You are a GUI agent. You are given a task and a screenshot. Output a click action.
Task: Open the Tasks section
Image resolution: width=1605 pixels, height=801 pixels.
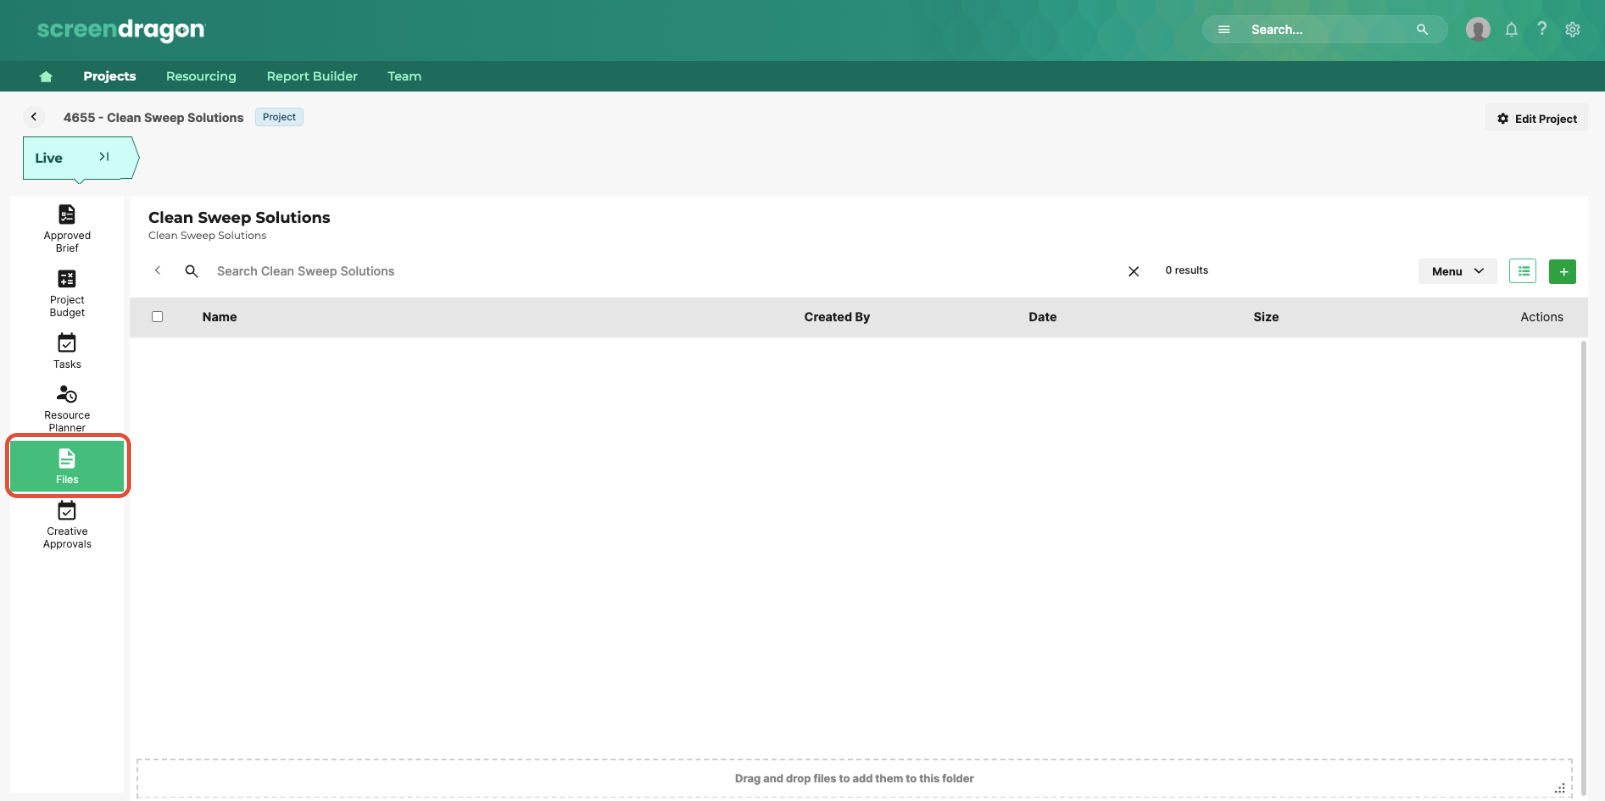(x=67, y=351)
